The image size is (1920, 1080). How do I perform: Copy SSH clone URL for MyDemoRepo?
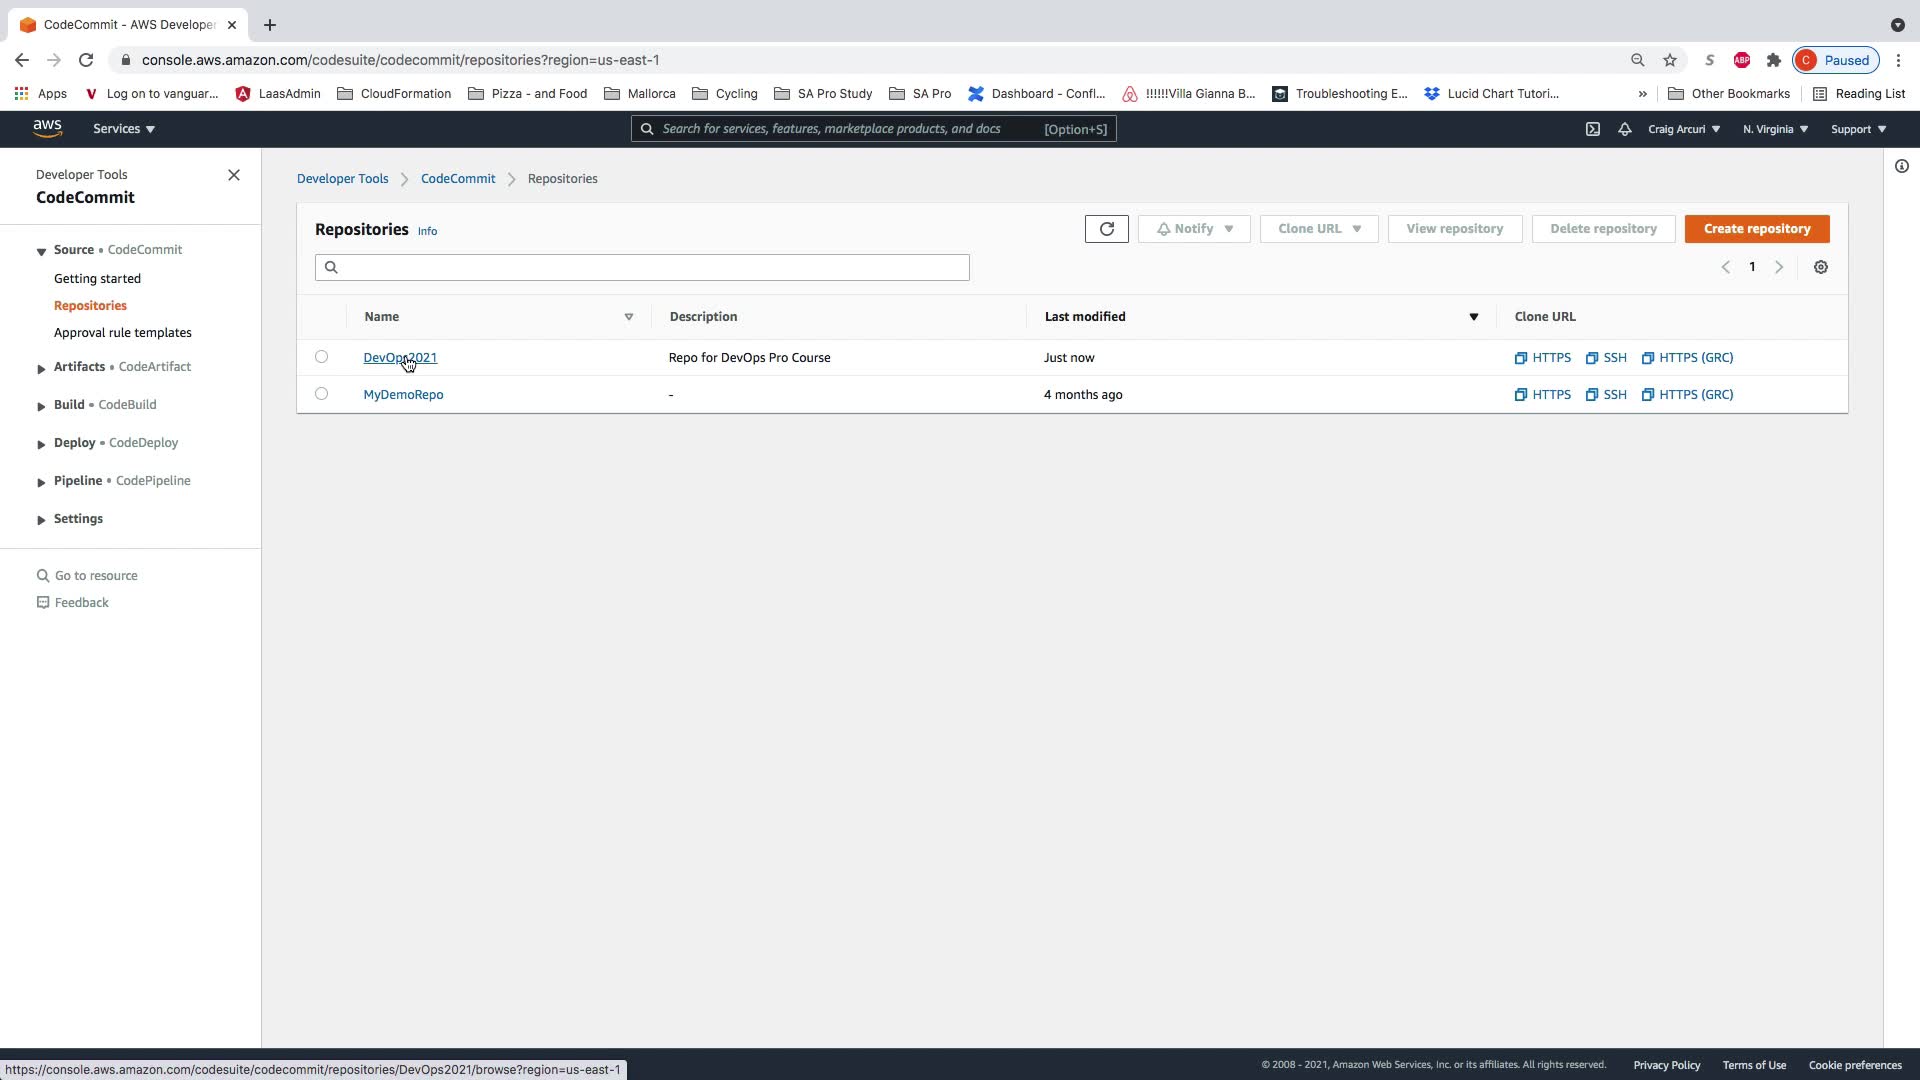(x=1606, y=394)
